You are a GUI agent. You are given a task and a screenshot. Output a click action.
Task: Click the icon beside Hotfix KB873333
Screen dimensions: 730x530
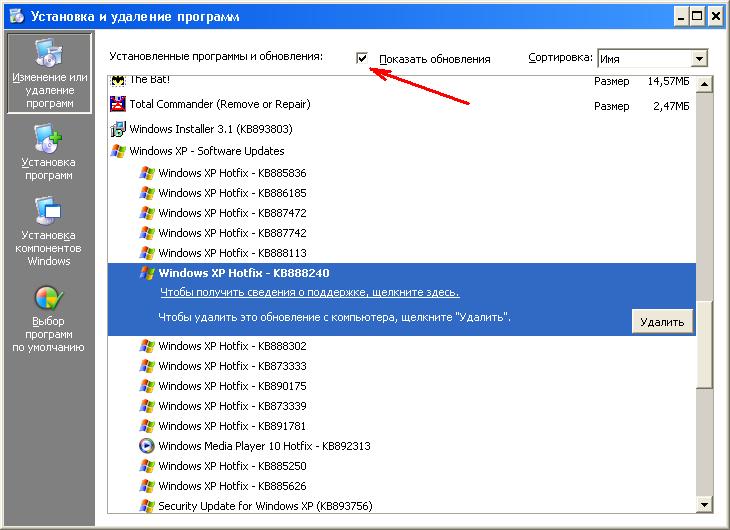(x=147, y=366)
